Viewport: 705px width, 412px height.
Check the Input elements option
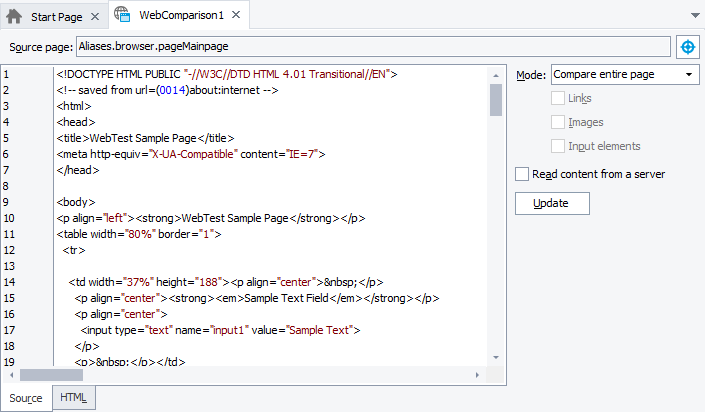pyautogui.click(x=558, y=146)
